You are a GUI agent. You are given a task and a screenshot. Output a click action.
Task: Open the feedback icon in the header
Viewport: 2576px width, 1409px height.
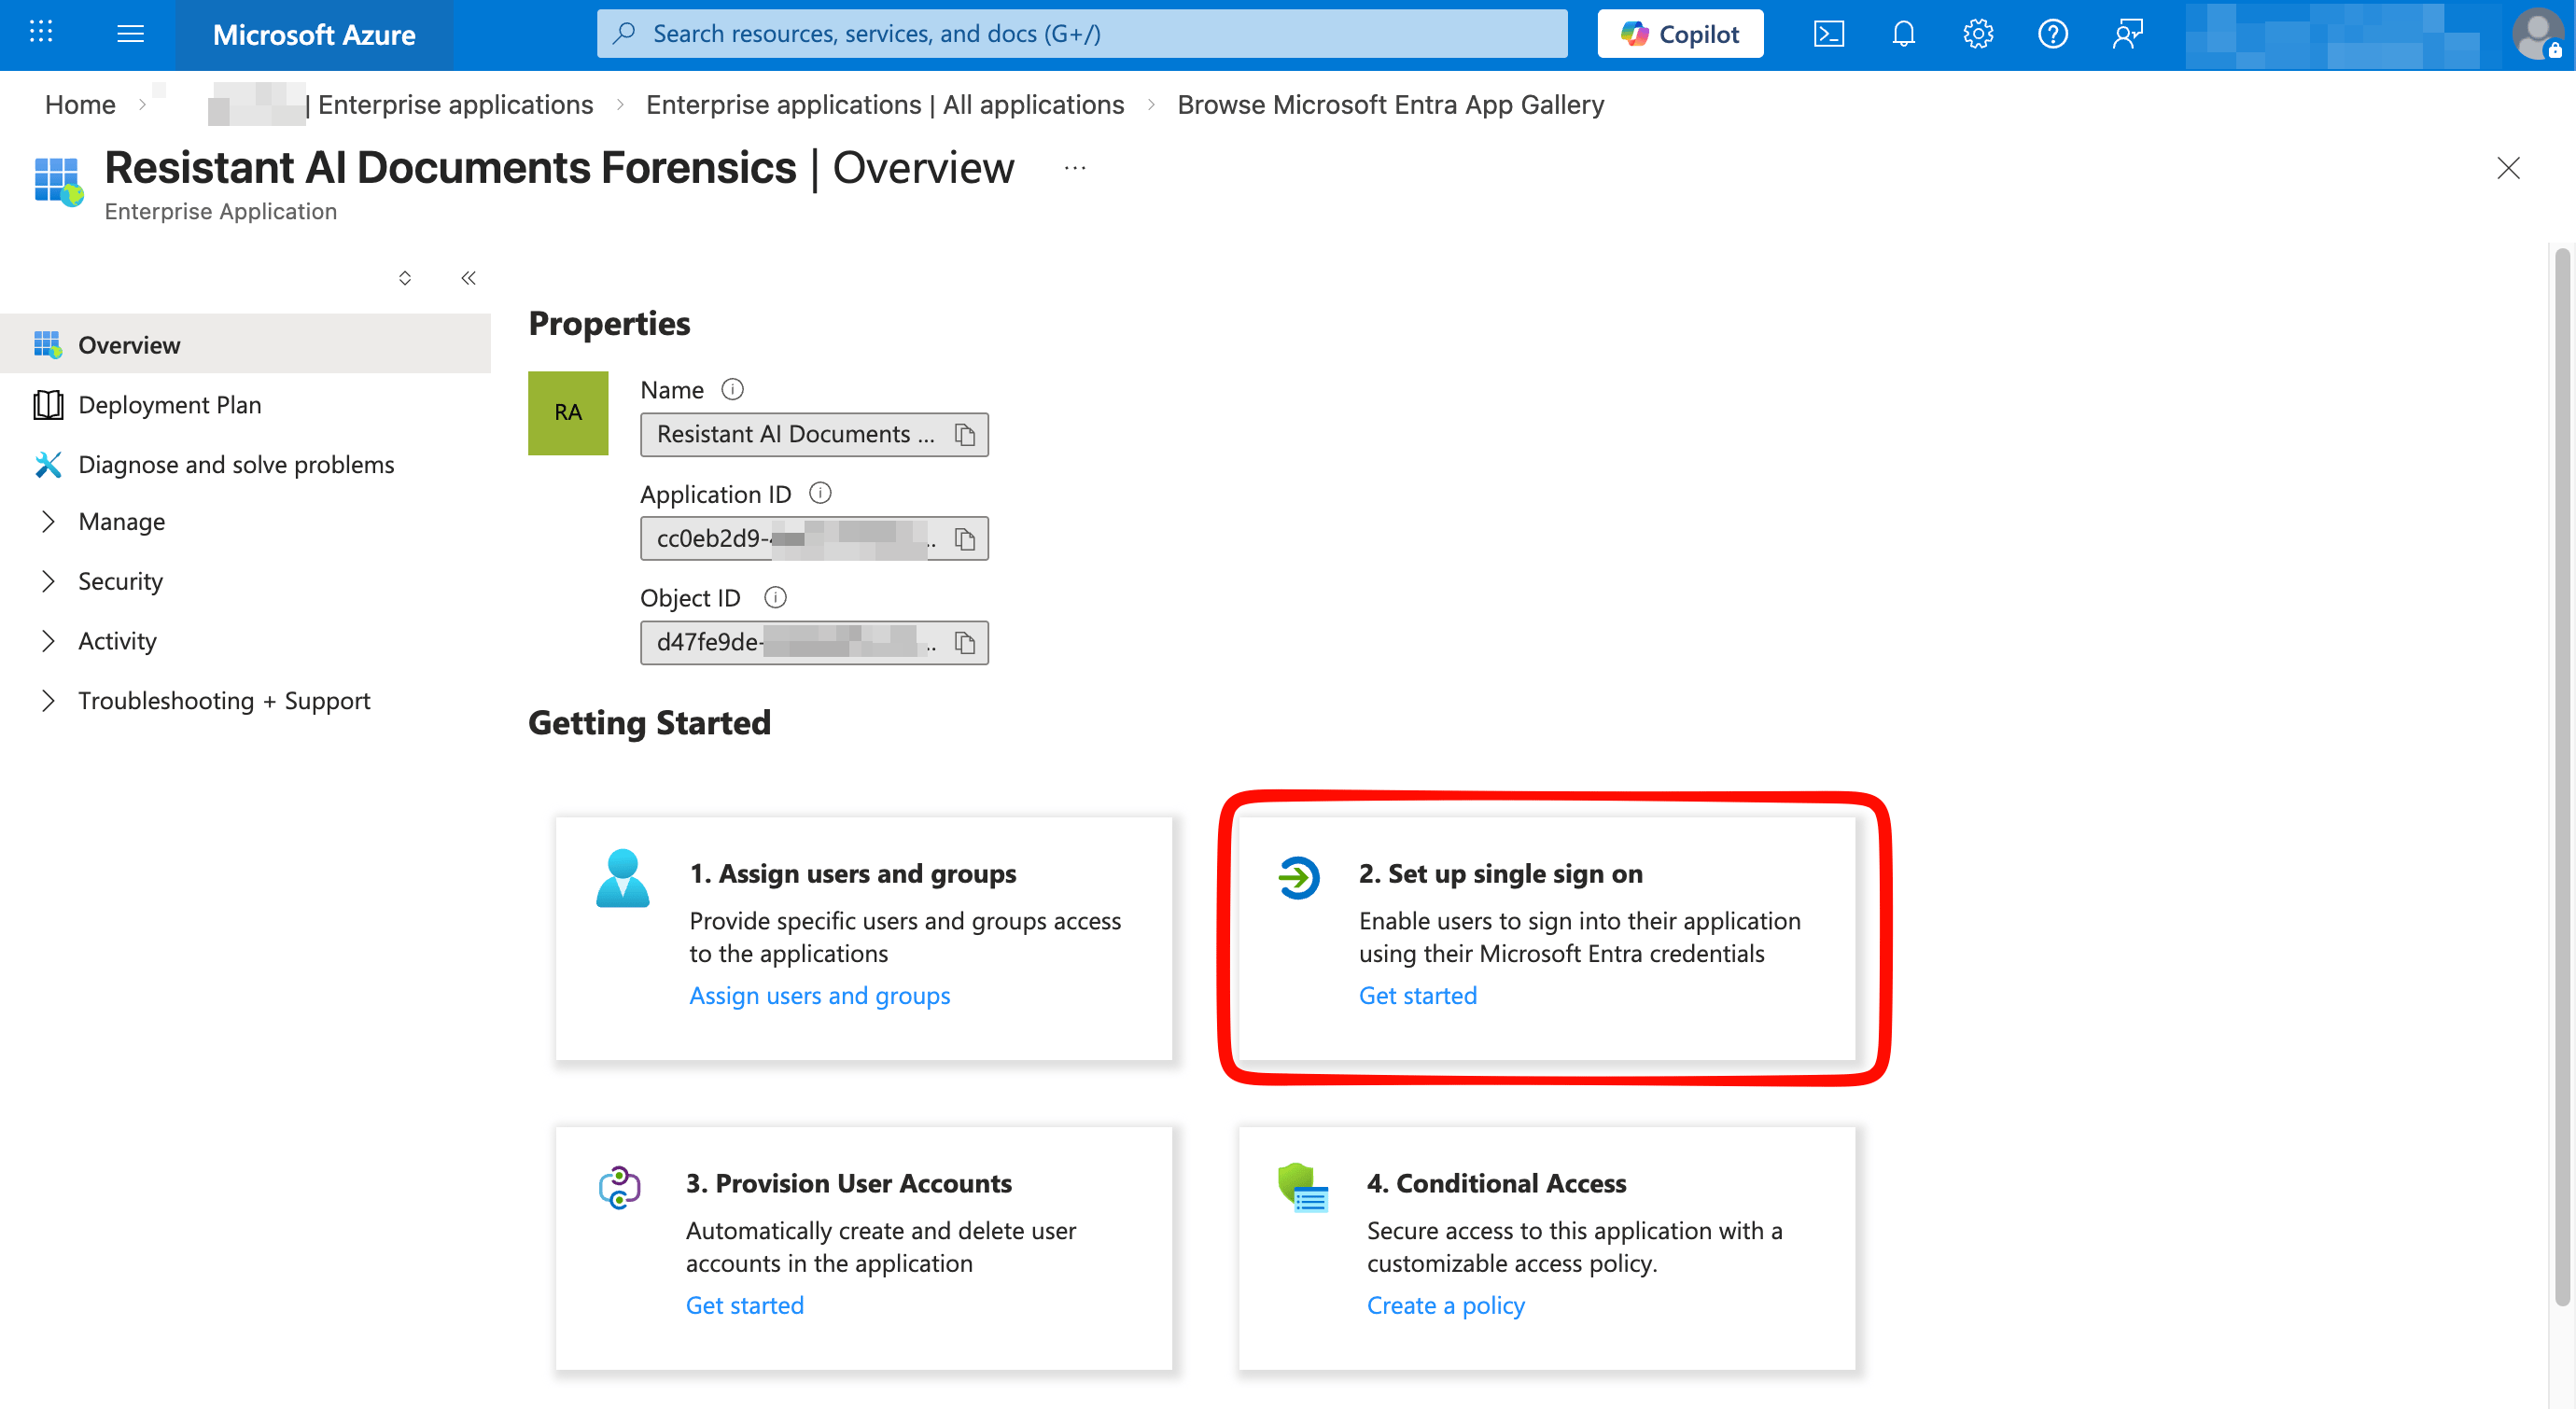pos(2127,34)
